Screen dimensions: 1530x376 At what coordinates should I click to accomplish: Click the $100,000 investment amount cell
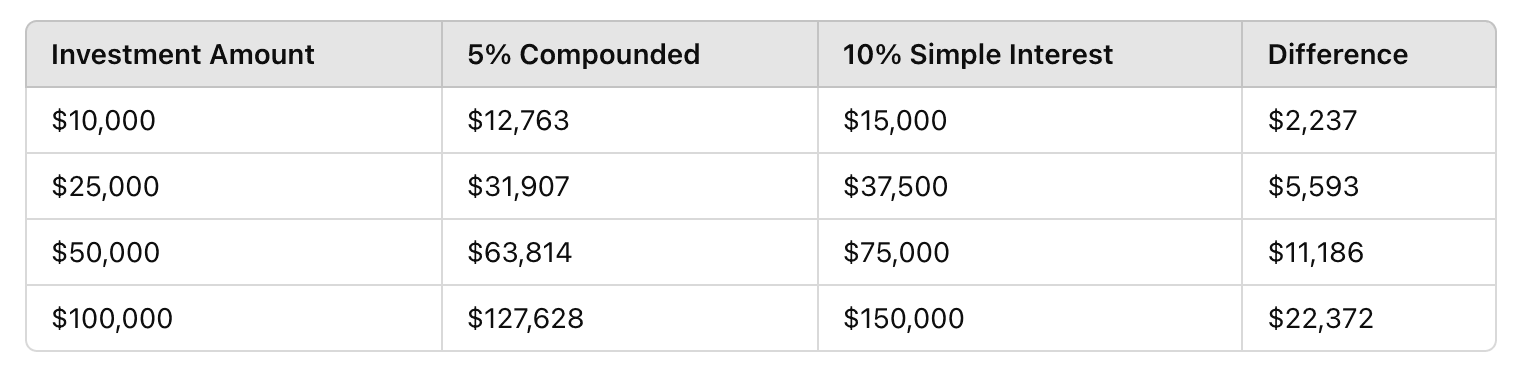point(234,318)
